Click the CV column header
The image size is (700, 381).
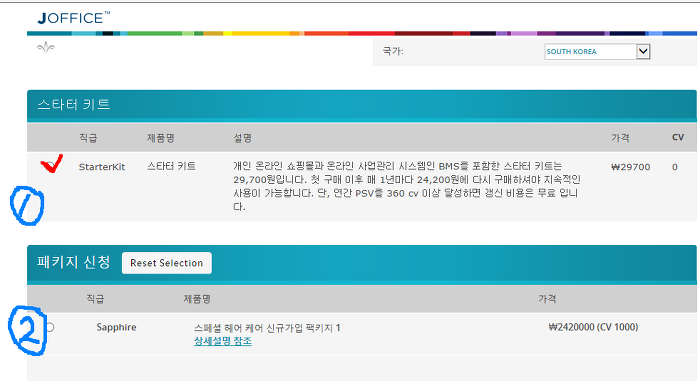(678, 138)
